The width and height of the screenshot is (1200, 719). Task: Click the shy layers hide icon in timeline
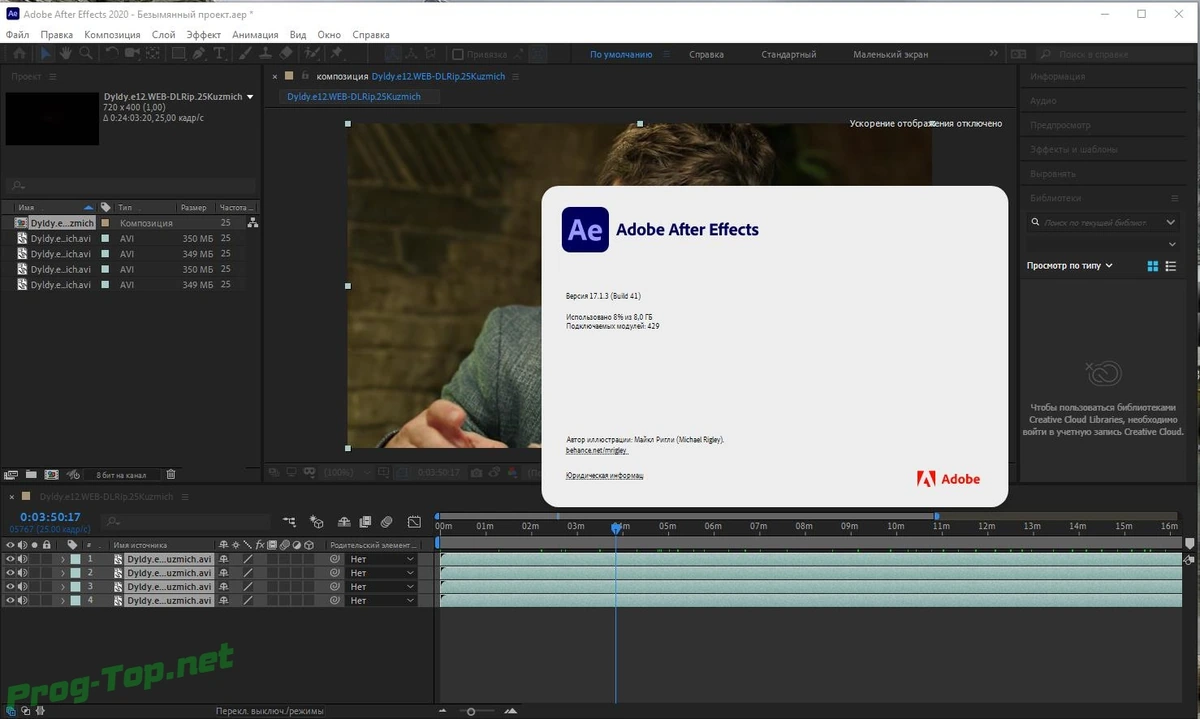(x=343, y=522)
